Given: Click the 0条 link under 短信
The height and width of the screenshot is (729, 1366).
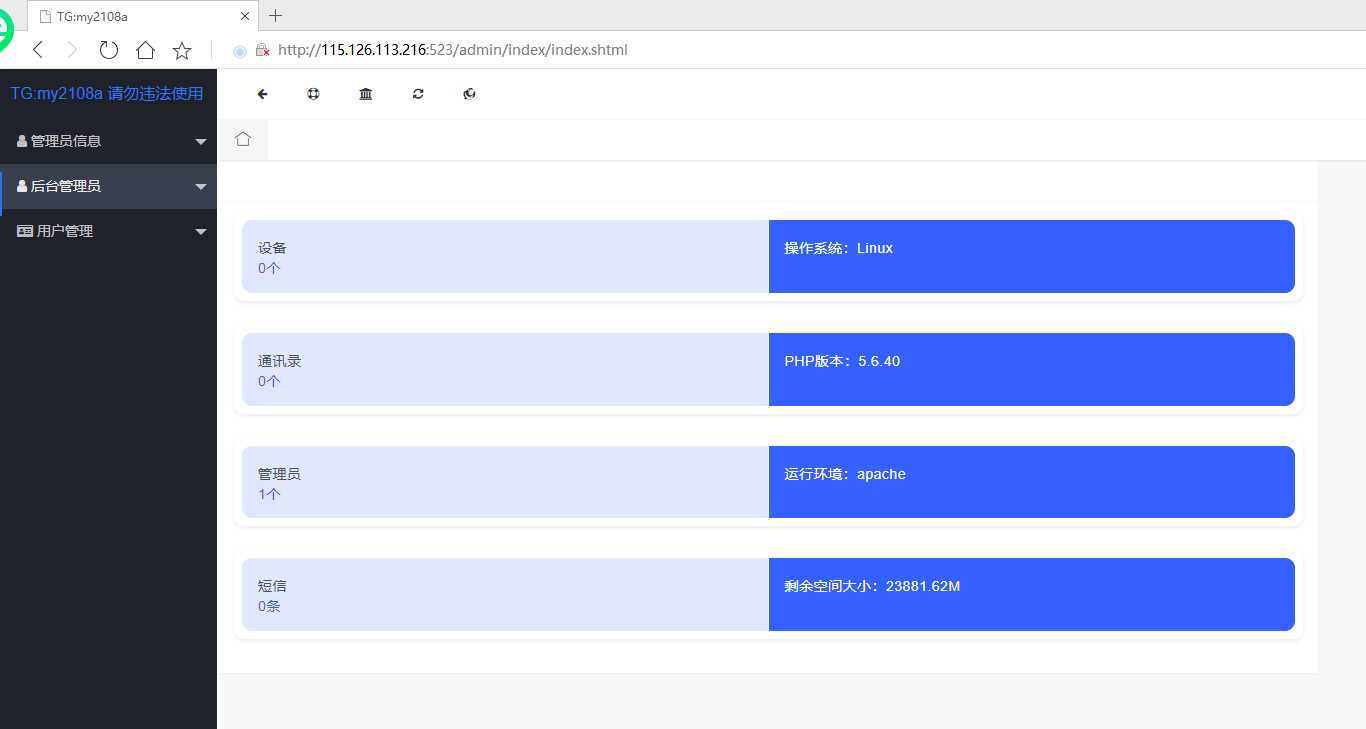Looking at the screenshot, I should coord(268,606).
